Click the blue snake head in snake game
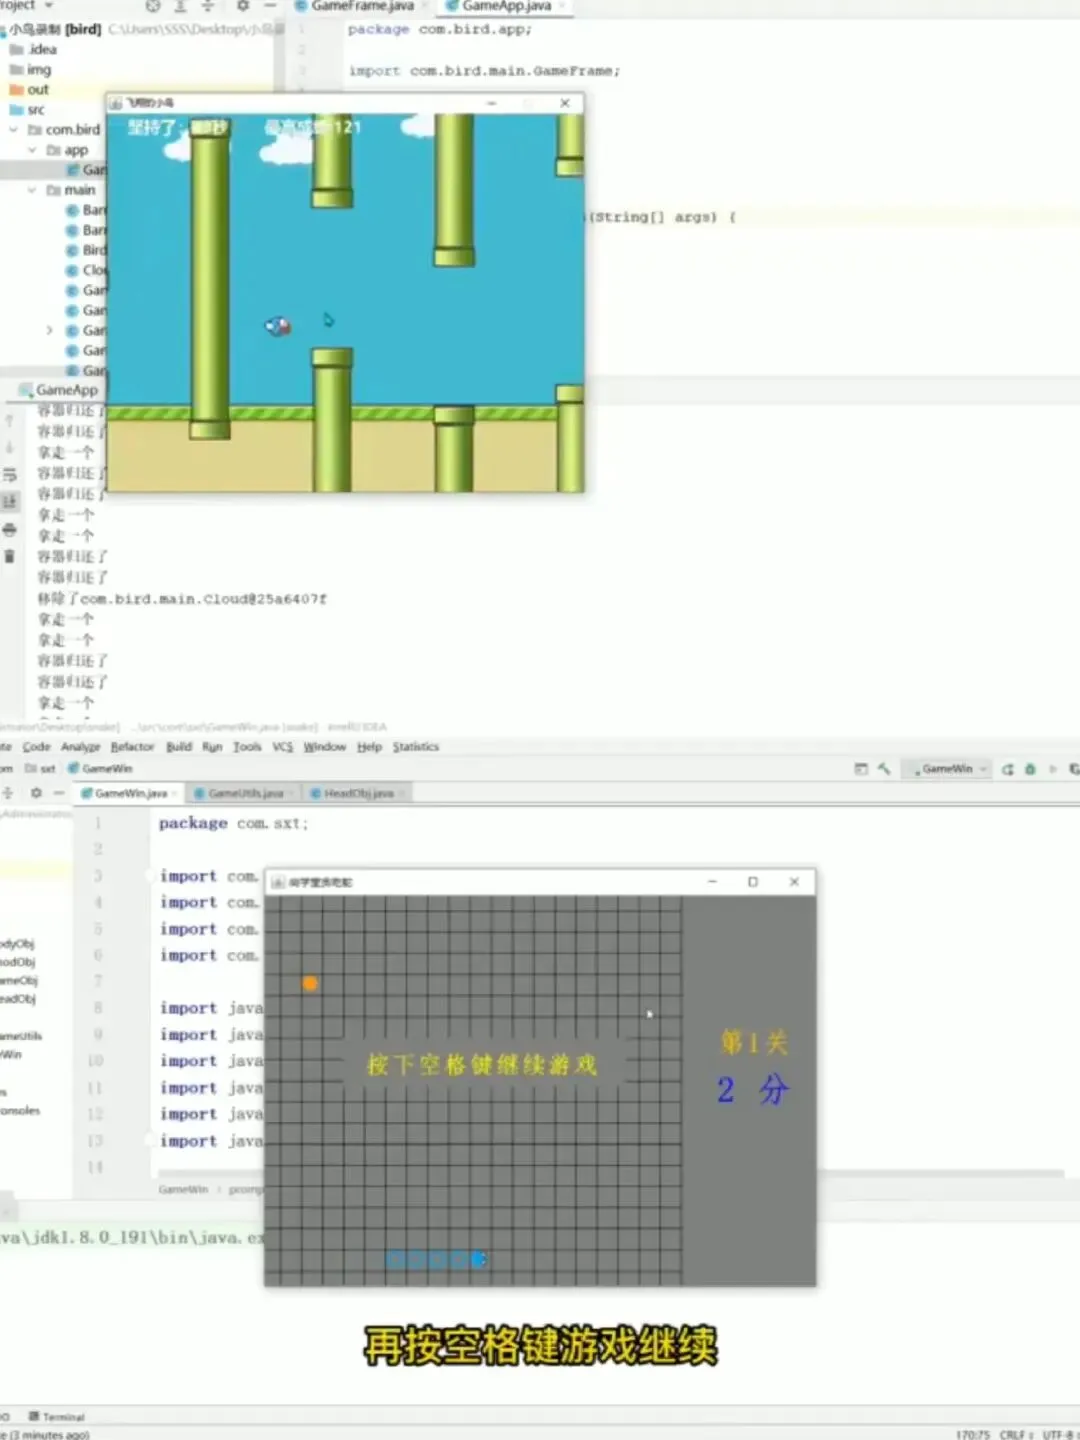The image size is (1080, 1440). click(478, 1259)
